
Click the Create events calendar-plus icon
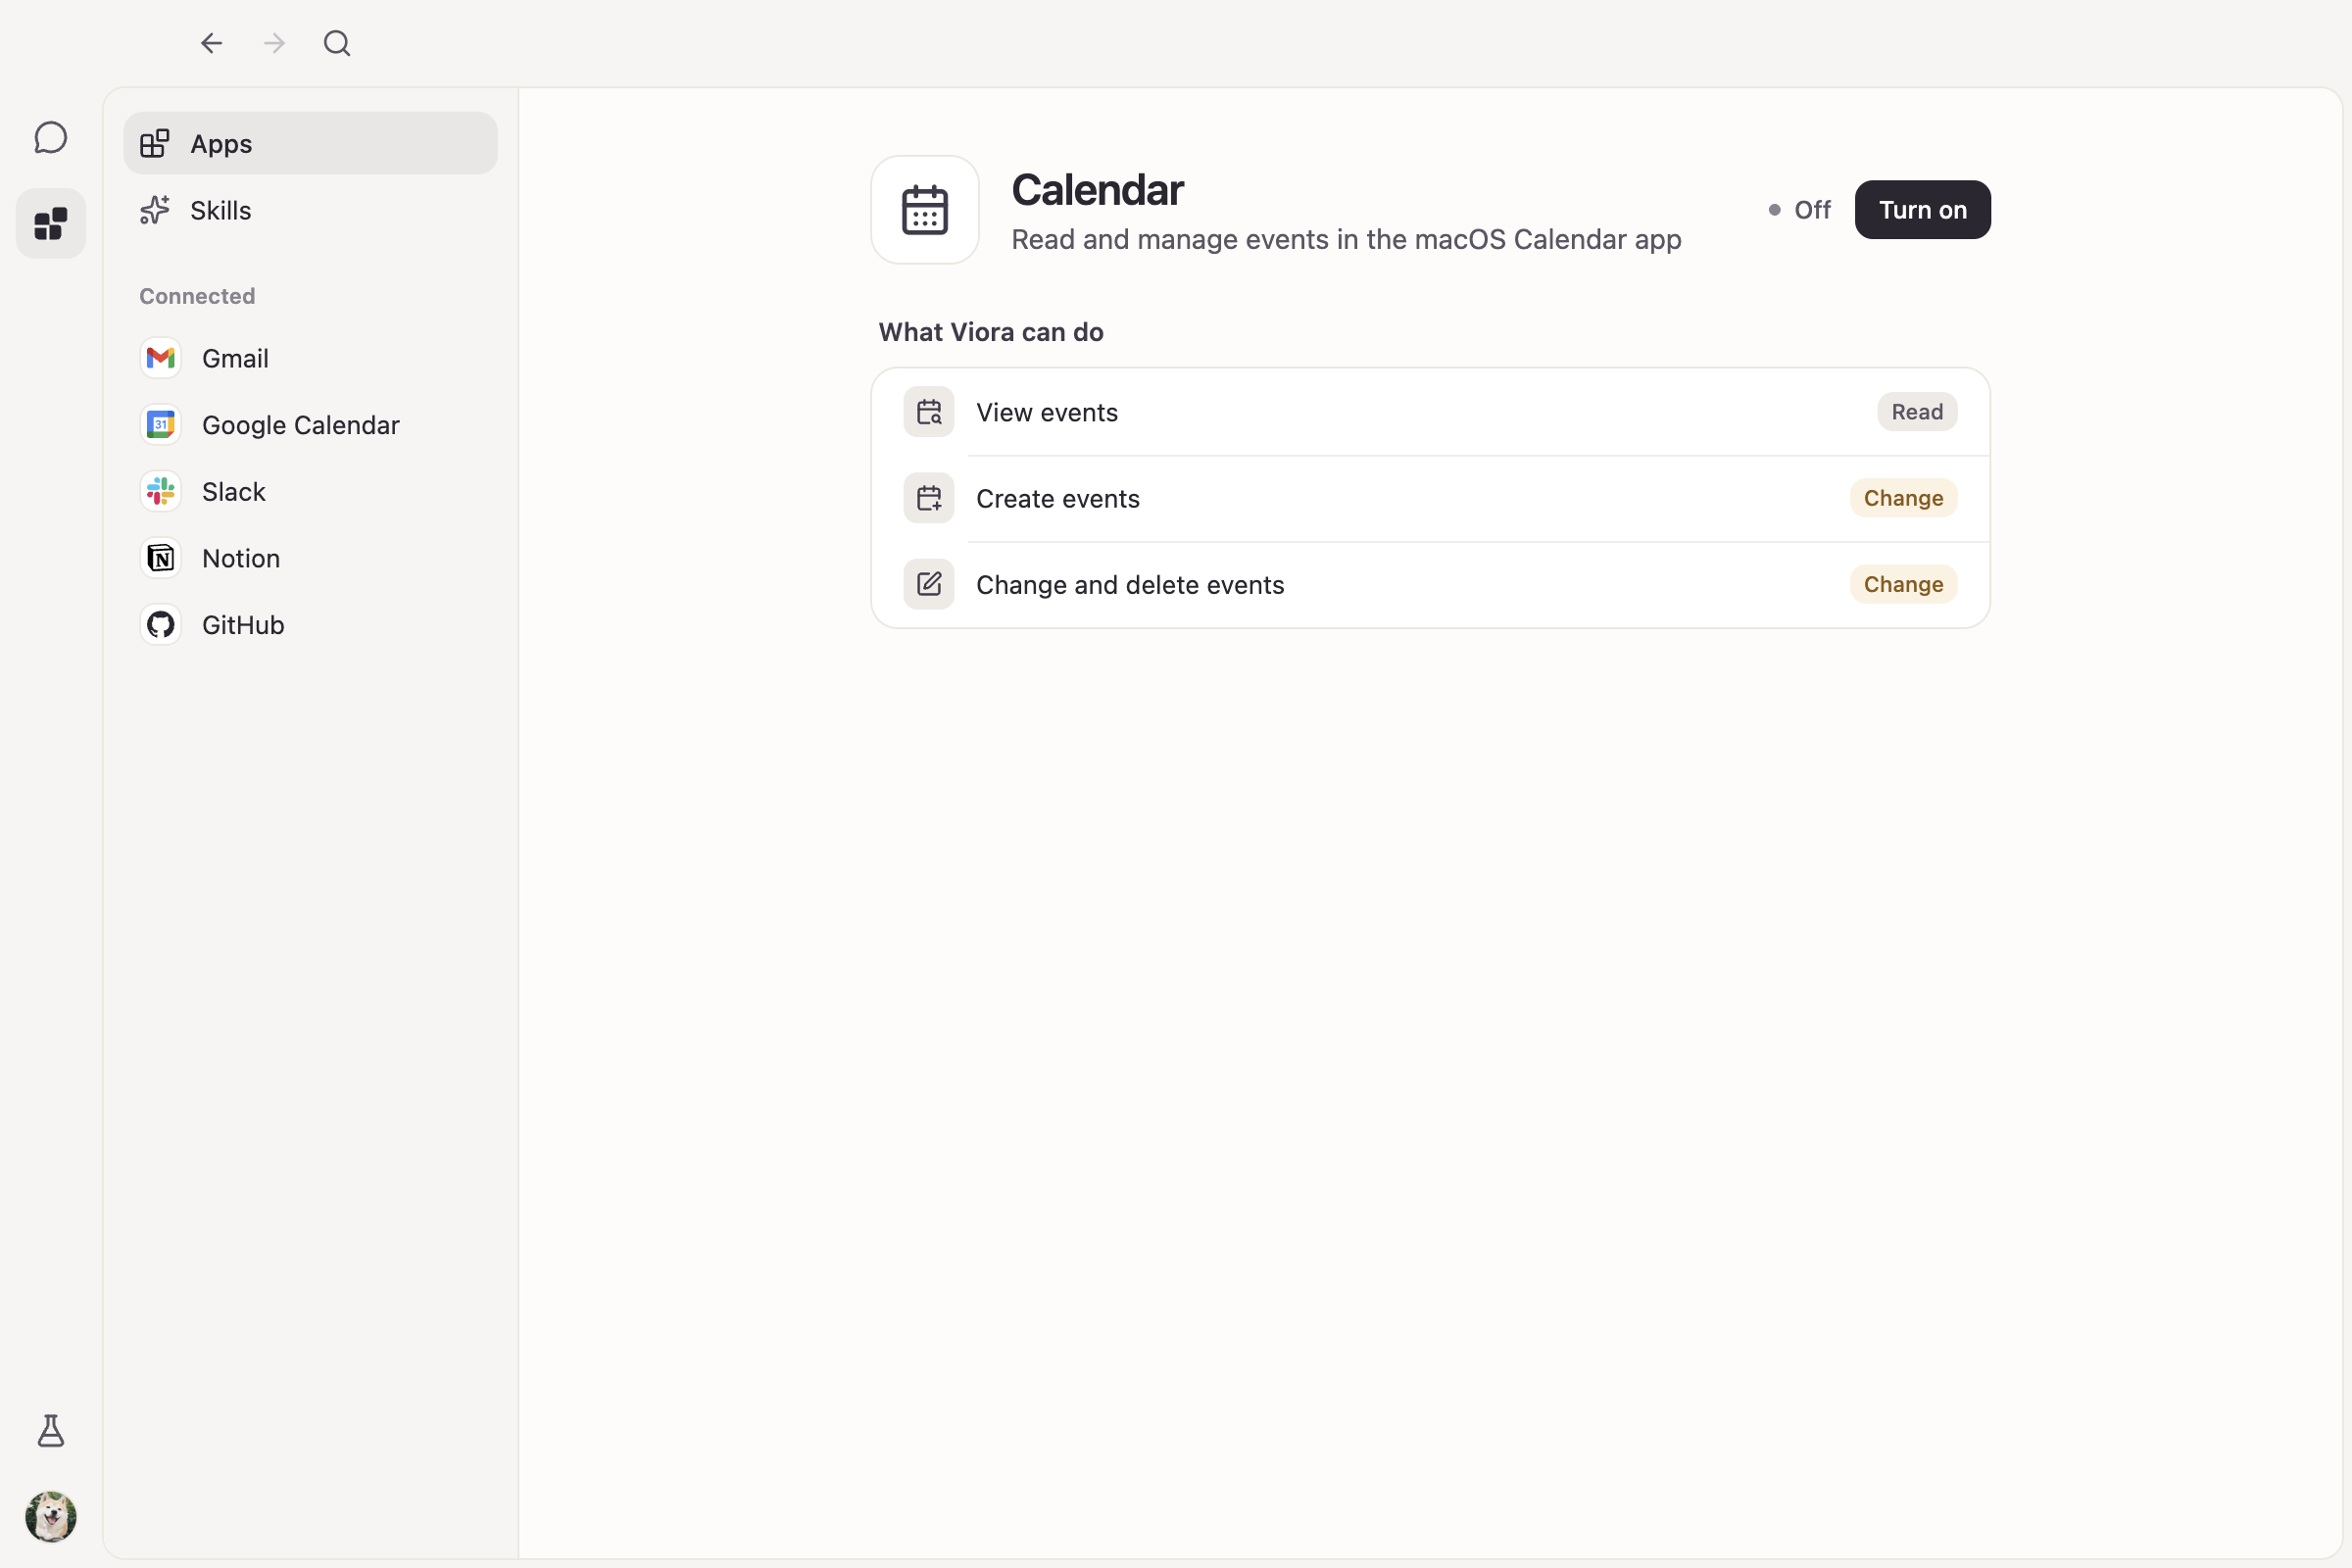(929, 498)
